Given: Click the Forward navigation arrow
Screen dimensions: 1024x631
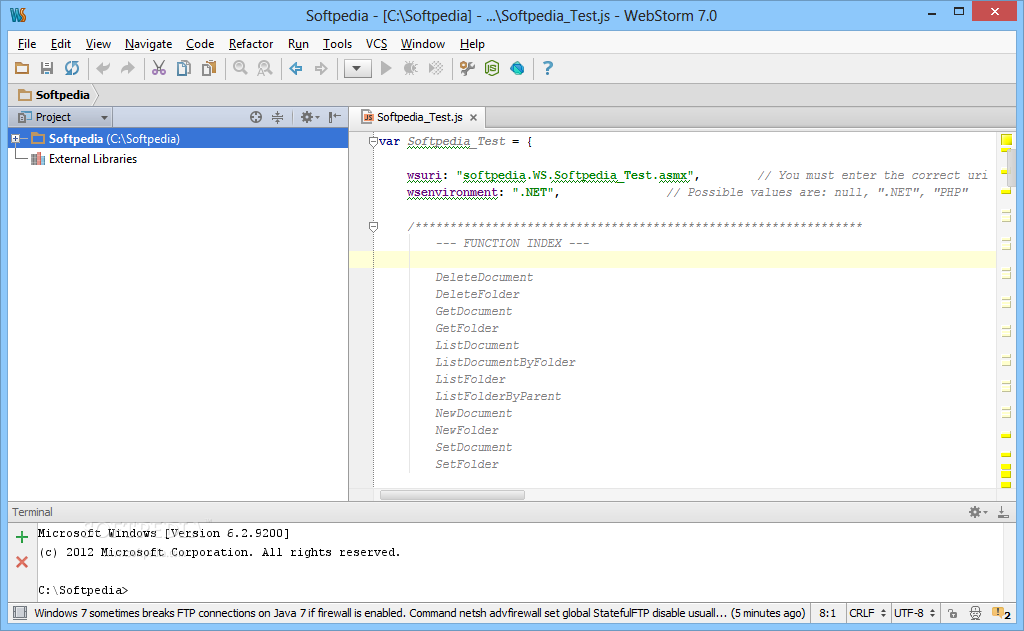Looking at the screenshot, I should pyautogui.click(x=321, y=68).
